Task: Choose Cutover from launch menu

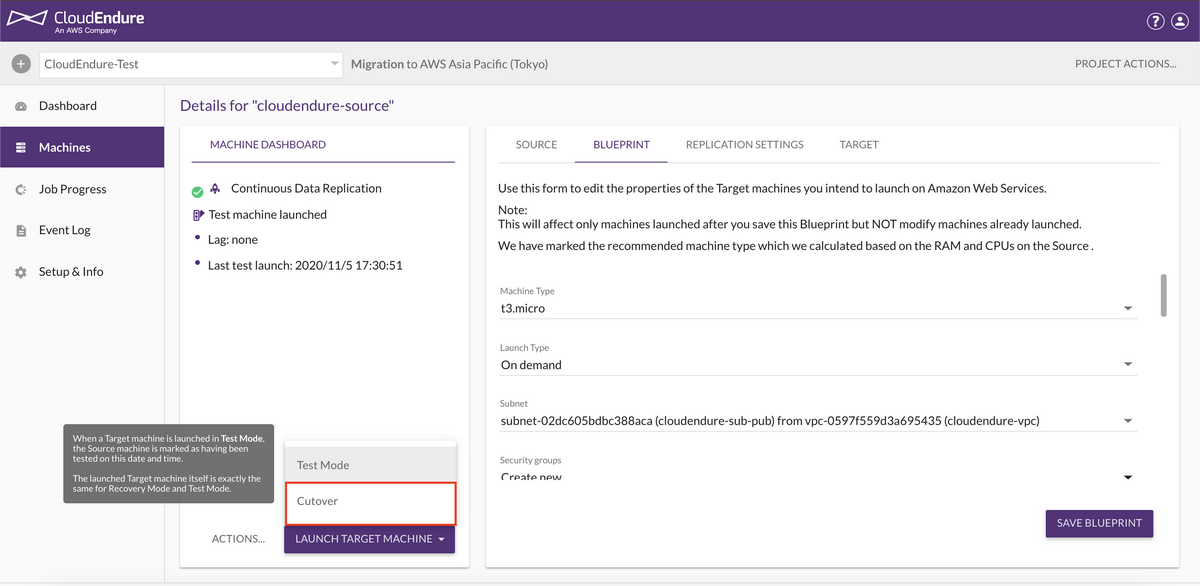Action: click(x=370, y=502)
